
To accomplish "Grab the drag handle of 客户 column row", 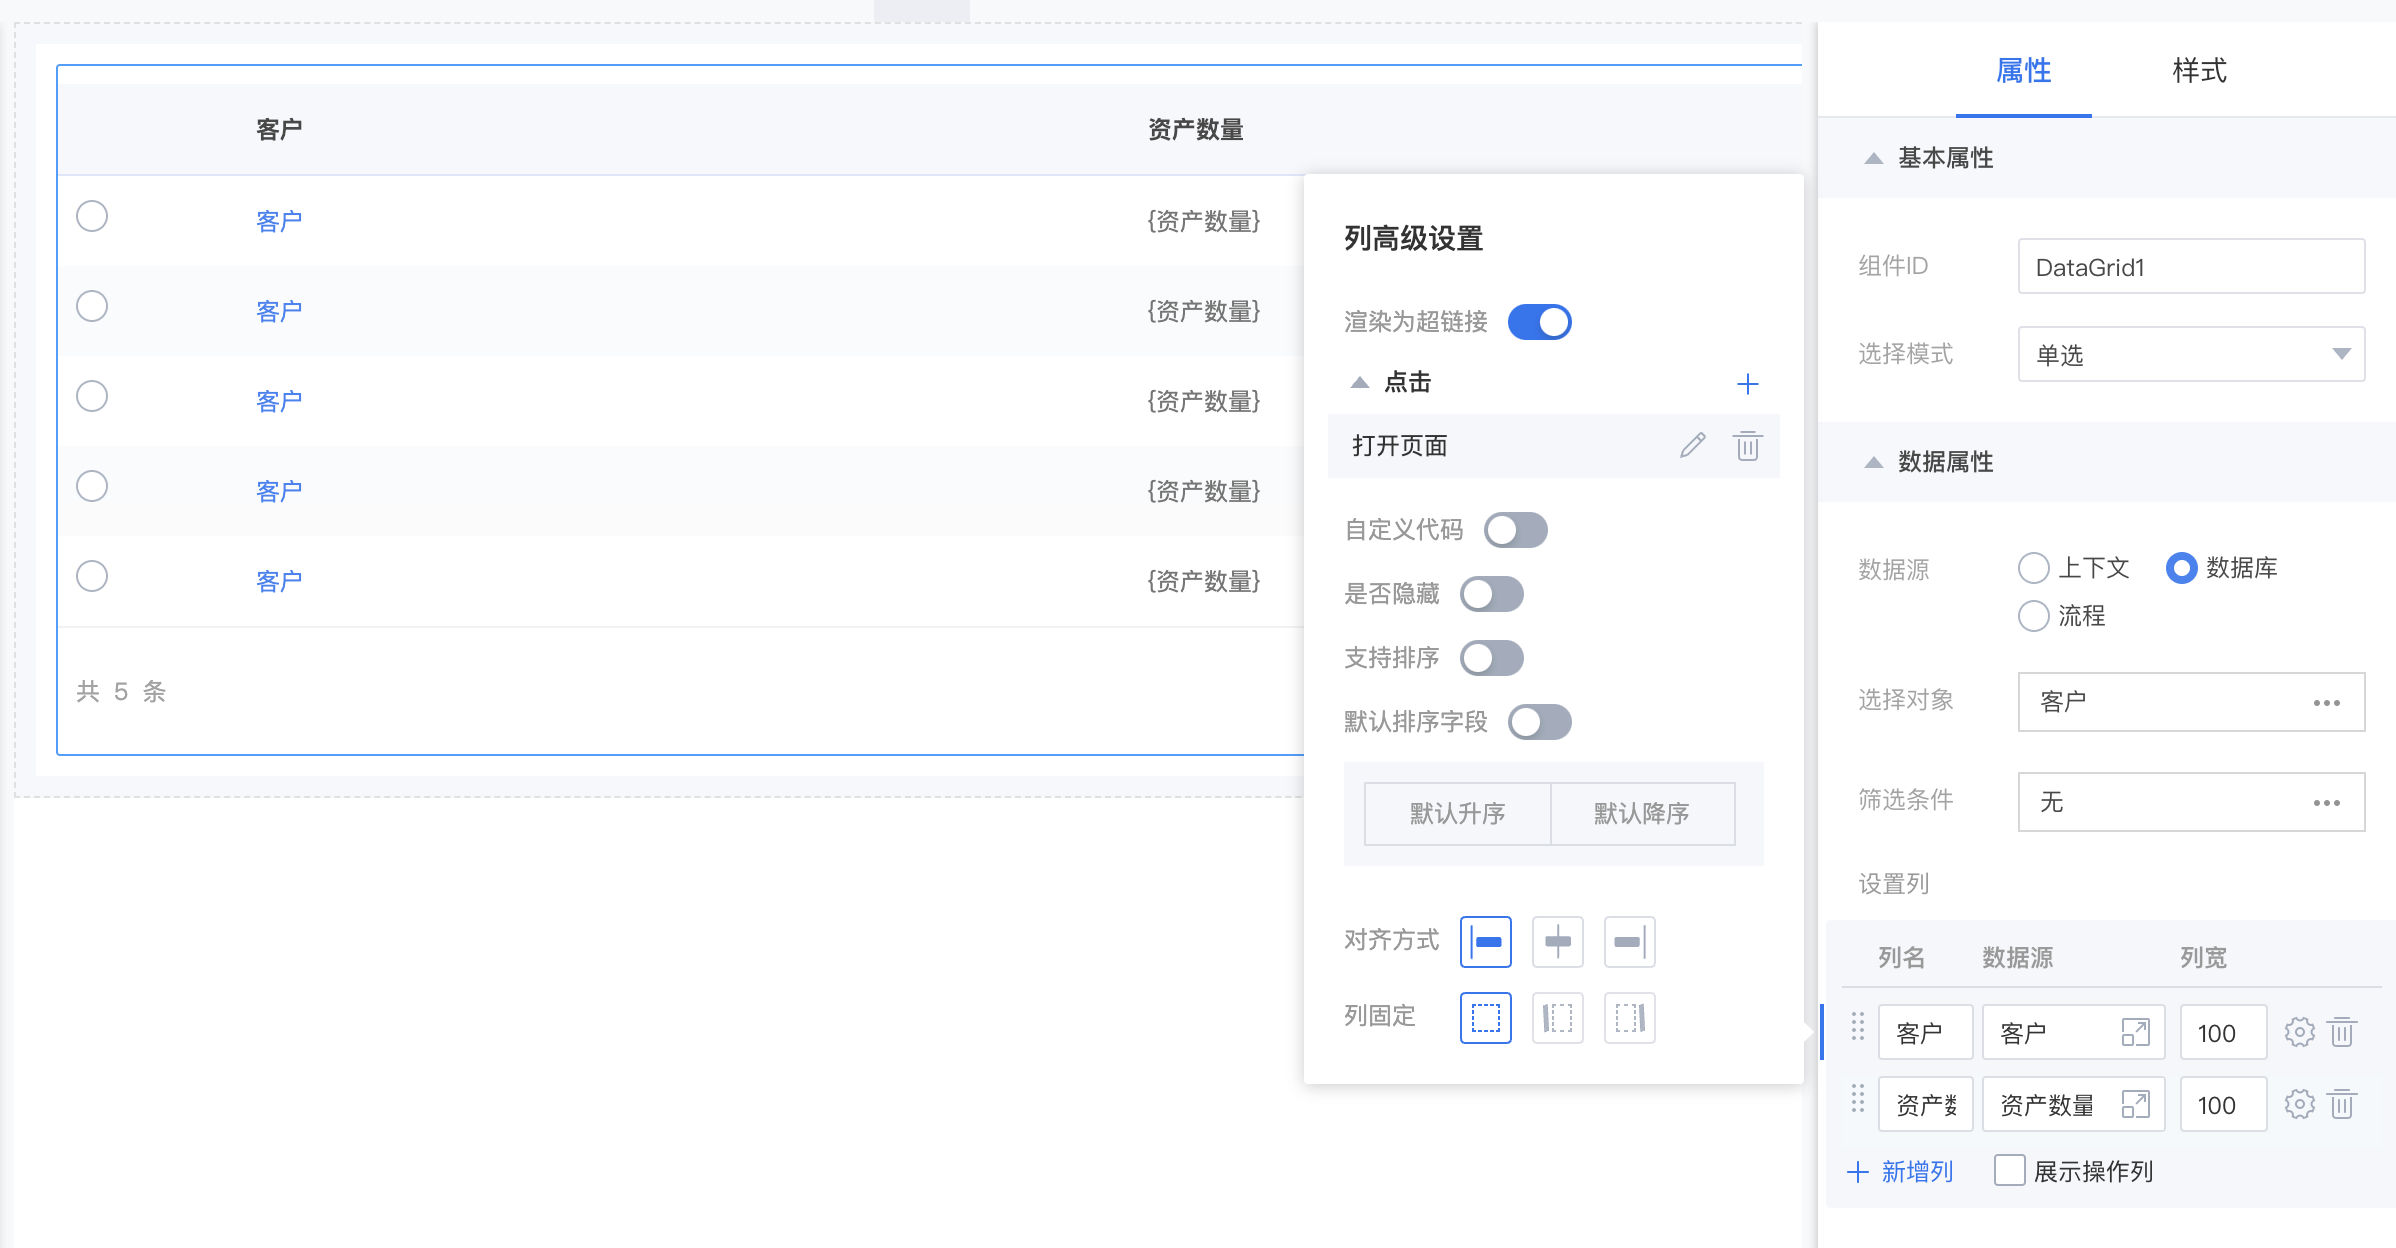I will (1857, 1027).
